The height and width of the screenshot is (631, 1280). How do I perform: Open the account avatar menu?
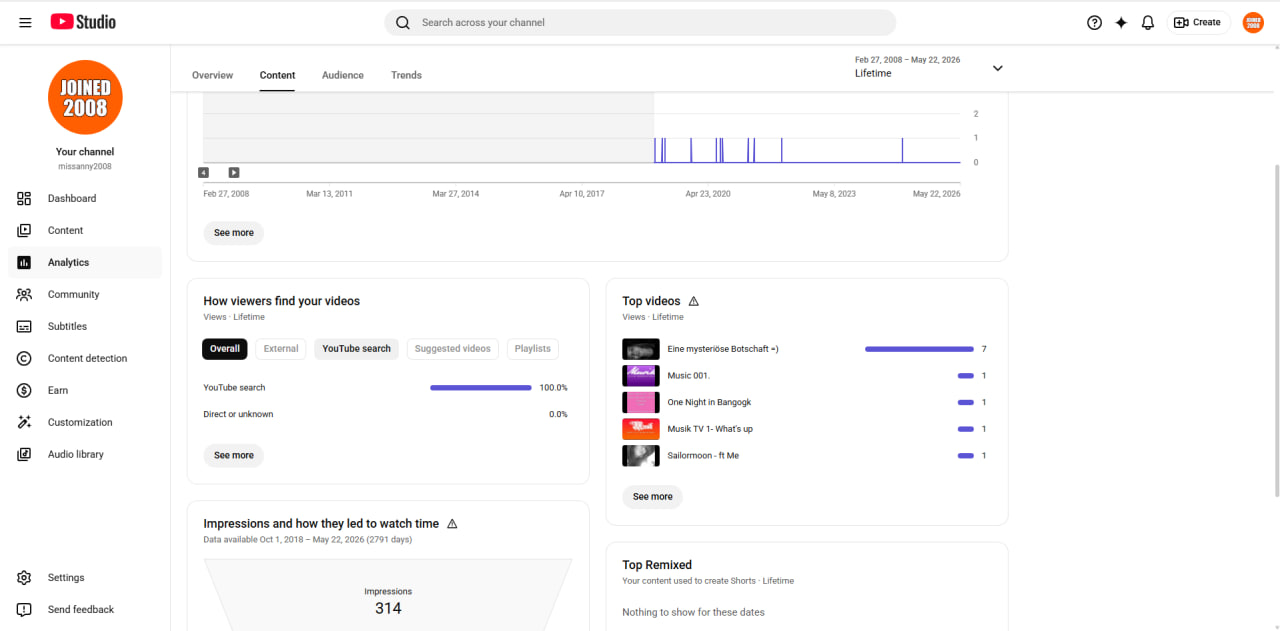click(x=1253, y=22)
